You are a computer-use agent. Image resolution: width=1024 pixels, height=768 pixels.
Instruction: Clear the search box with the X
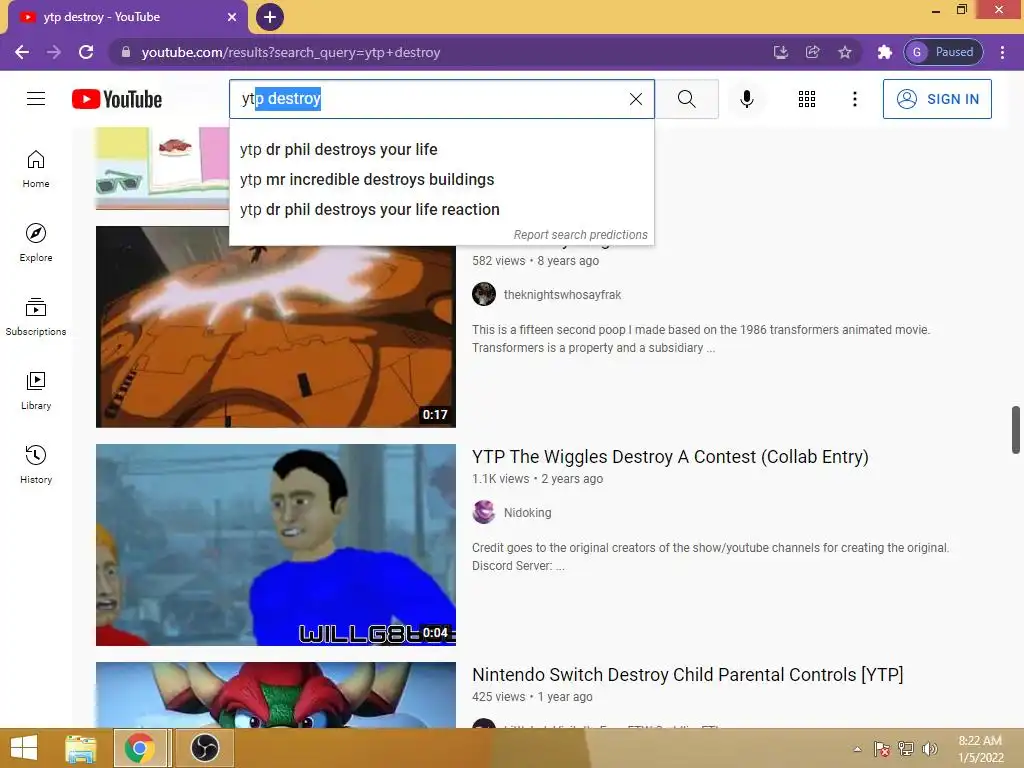(x=635, y=99)
